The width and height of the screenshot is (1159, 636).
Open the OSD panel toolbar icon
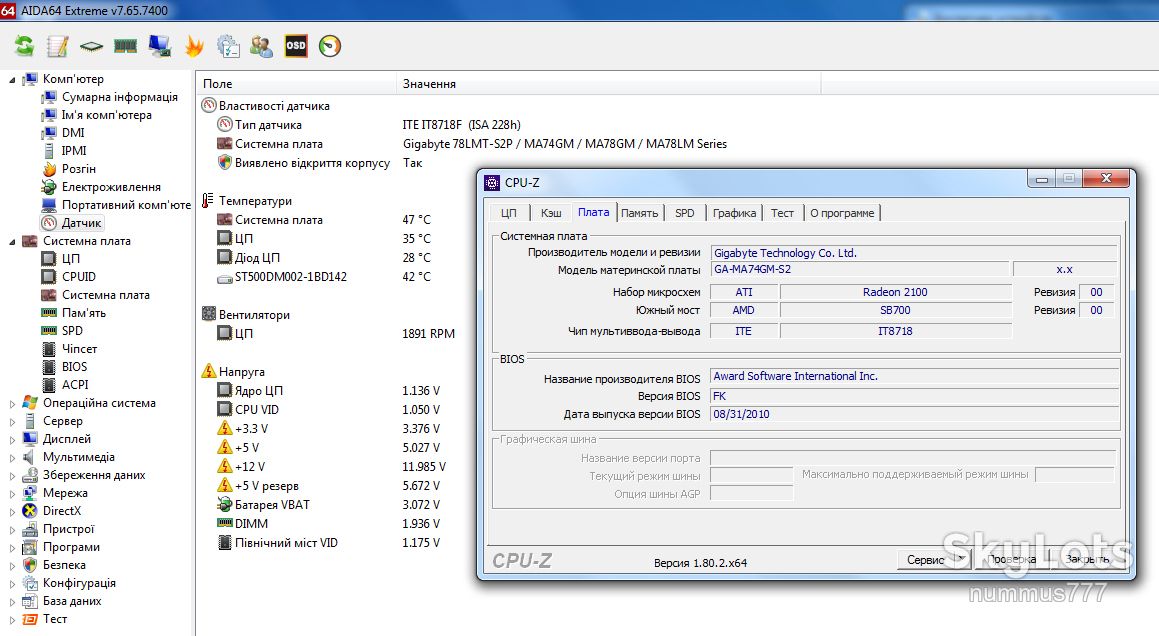[296, 46]
